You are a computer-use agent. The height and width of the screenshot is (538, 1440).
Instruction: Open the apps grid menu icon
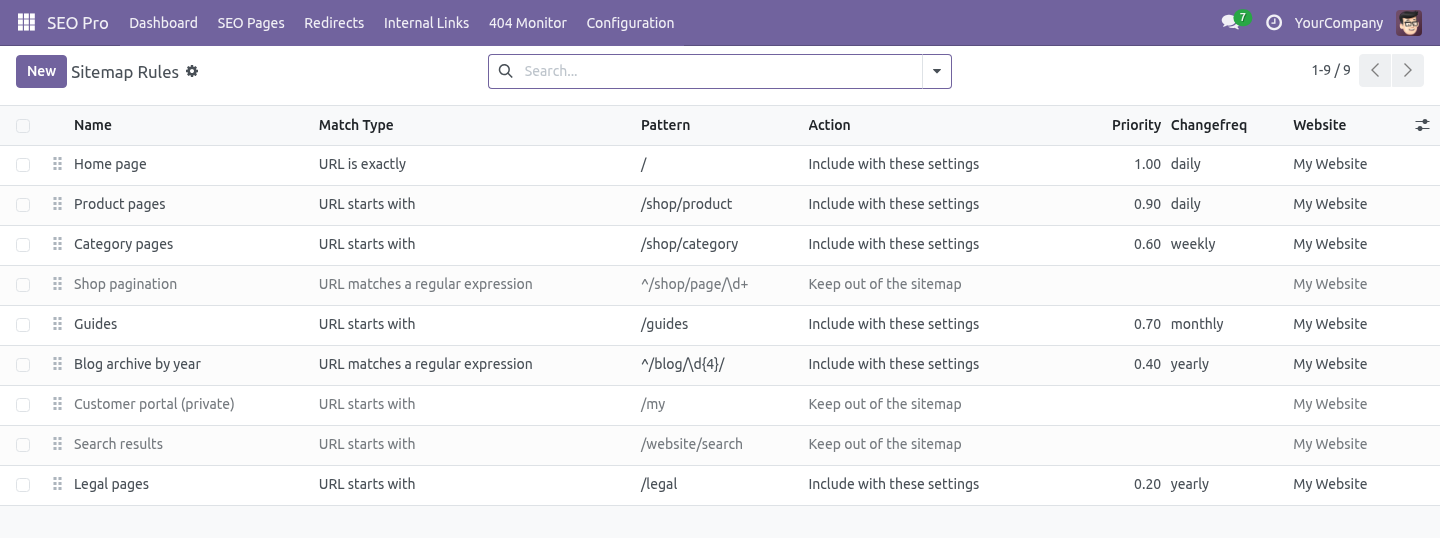tap(26, 22)
